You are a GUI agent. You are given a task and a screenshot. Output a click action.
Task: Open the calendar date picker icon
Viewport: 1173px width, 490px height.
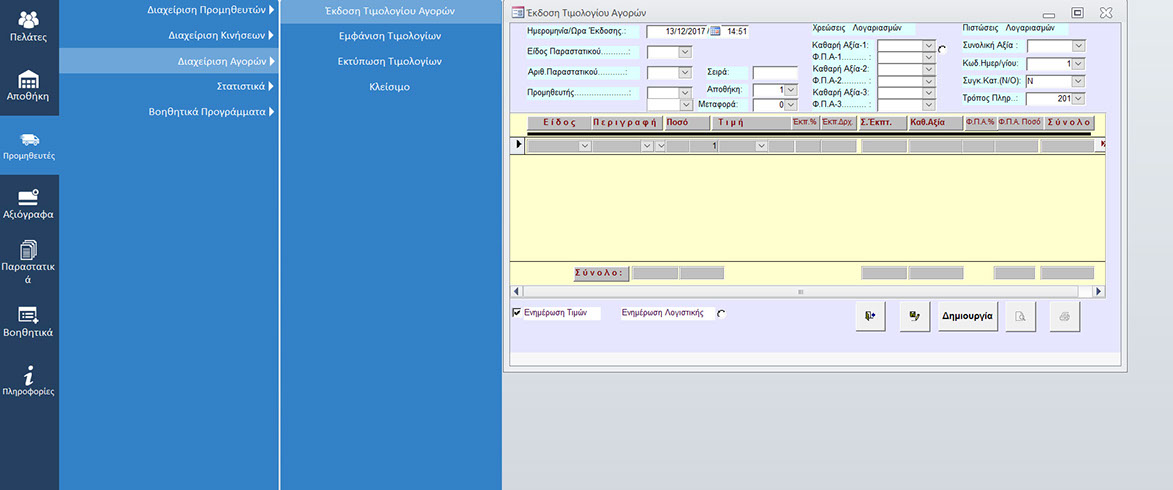click(x=715, y=31)
